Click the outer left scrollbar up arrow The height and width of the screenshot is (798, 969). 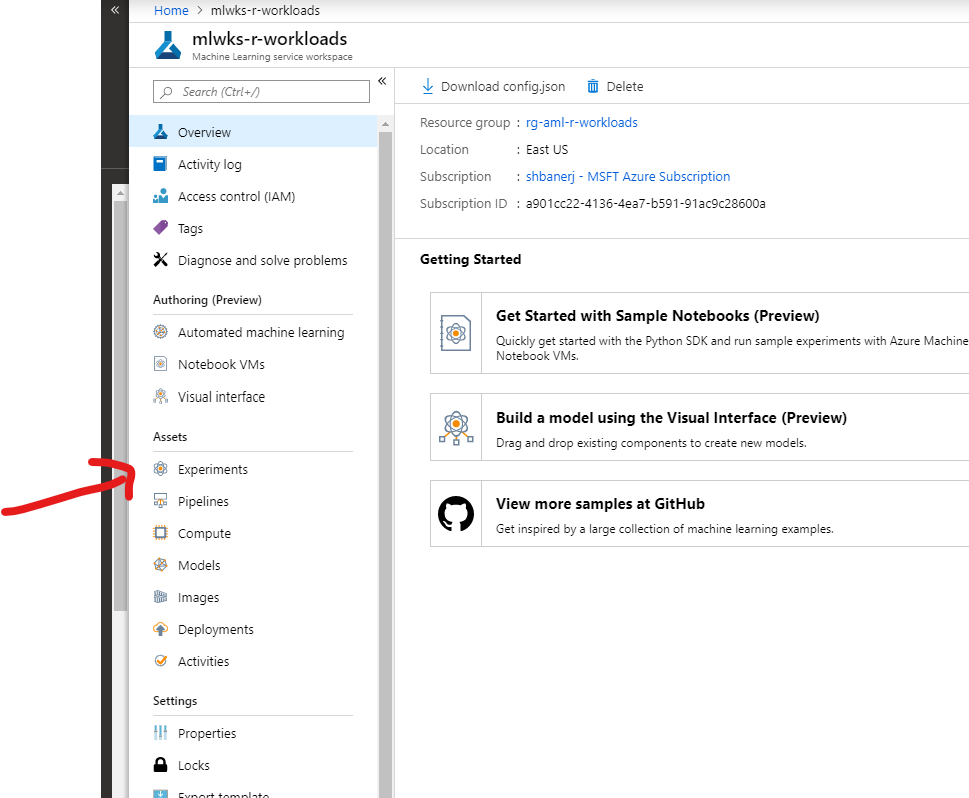(121, 193)
